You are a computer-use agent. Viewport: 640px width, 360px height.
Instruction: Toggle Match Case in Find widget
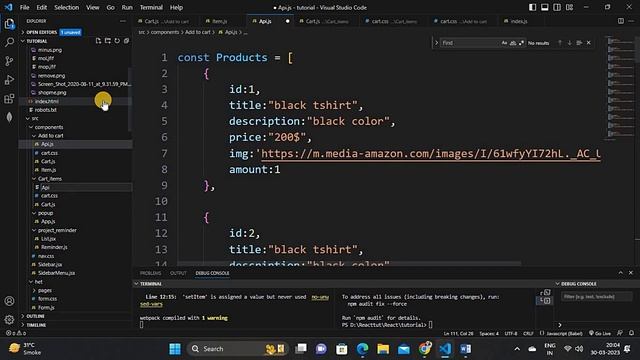click(504, 43)
